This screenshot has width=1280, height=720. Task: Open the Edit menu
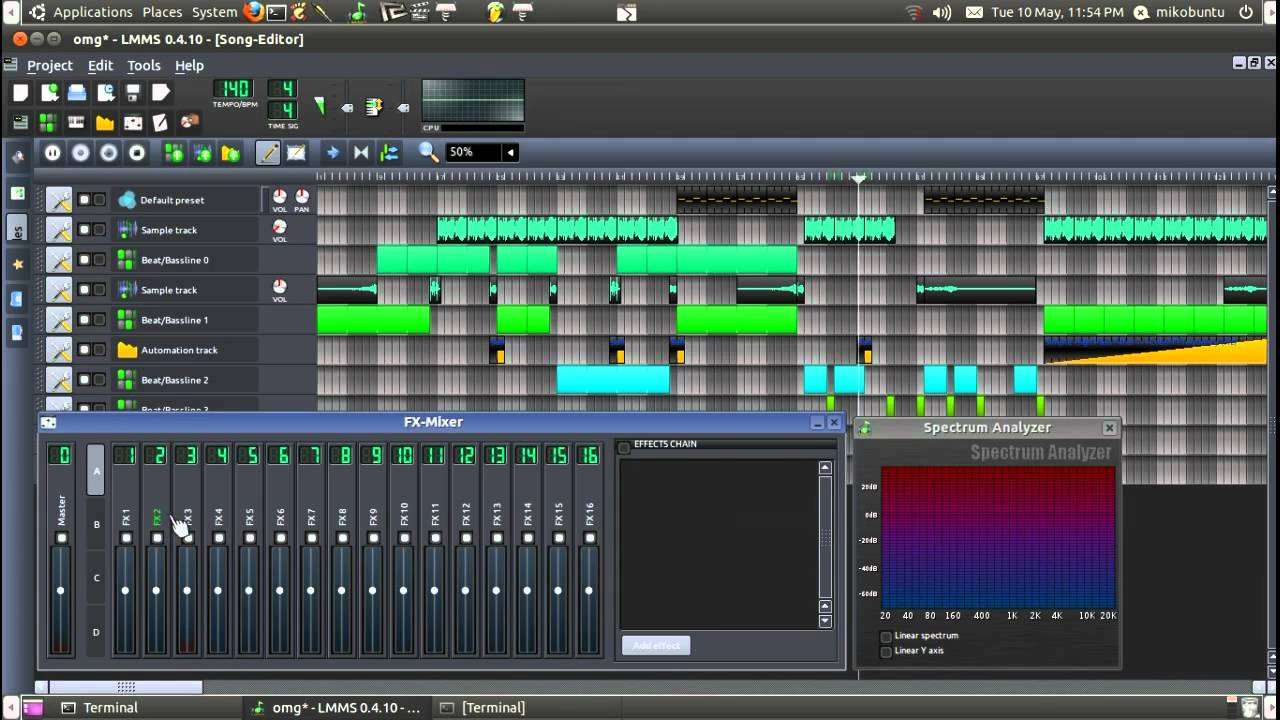coord(100,65)
